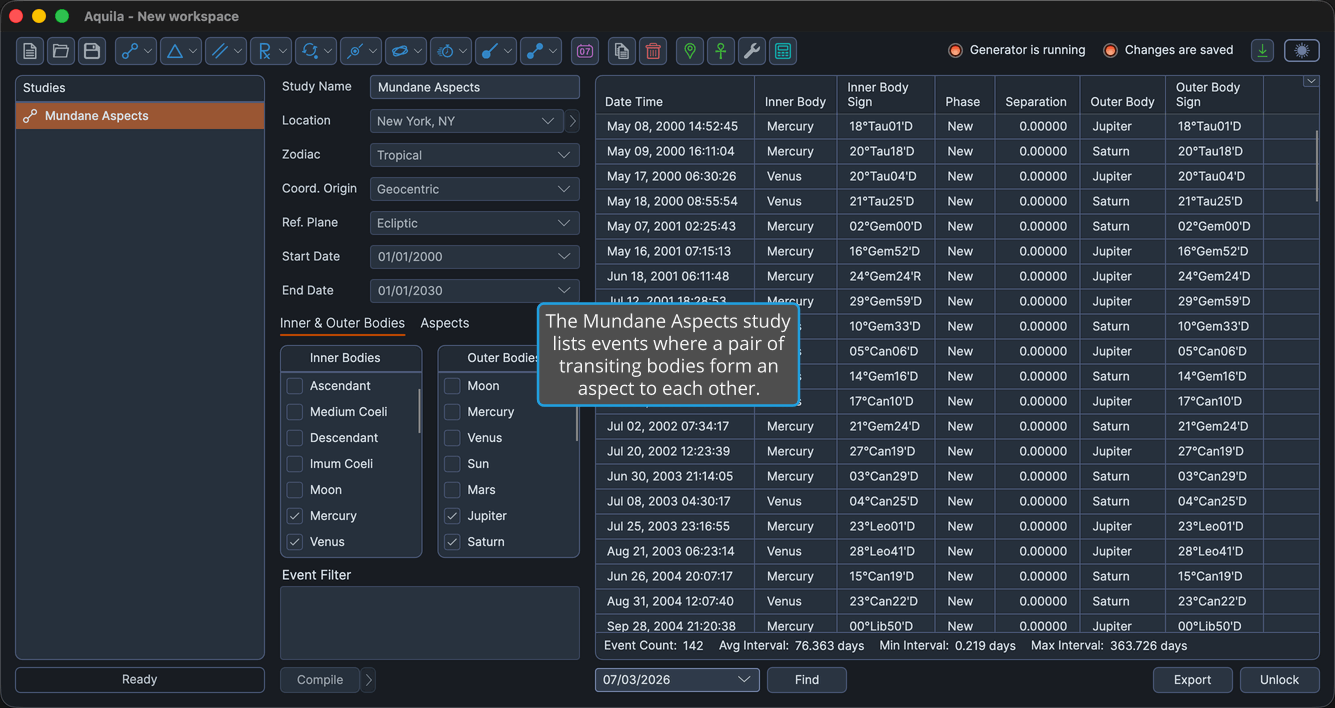Click the Export button
This screenshot has width=1335, height=708.
(1193, 680)
